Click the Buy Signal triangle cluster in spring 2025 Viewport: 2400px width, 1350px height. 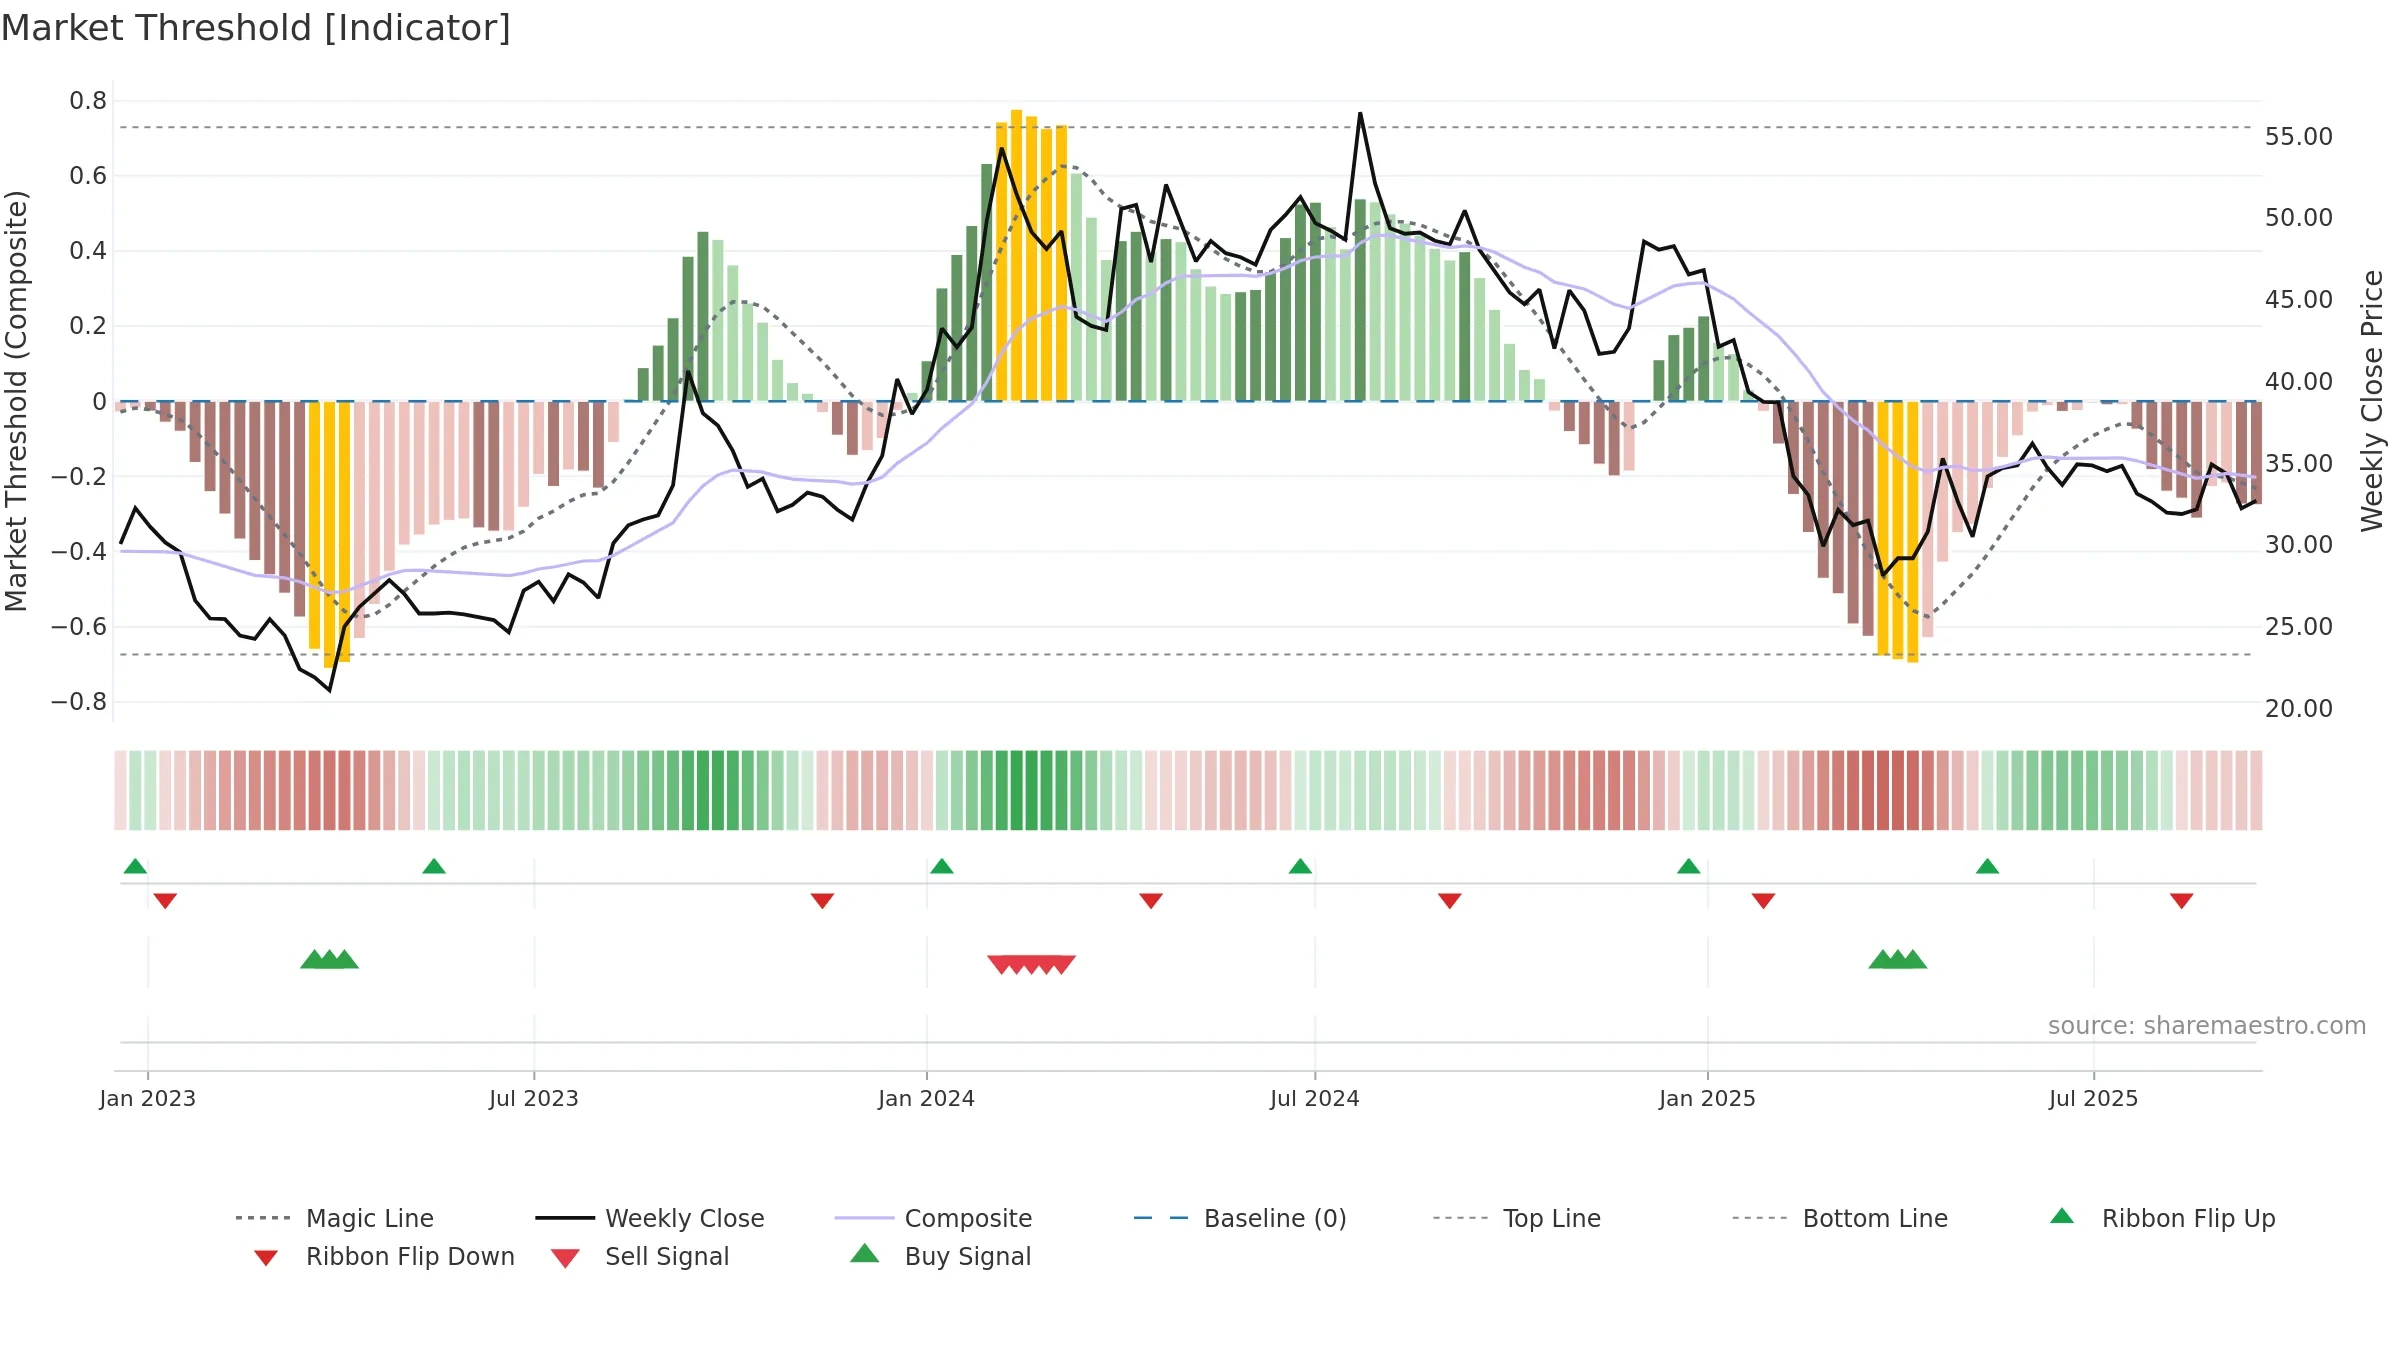[1898, 960]
